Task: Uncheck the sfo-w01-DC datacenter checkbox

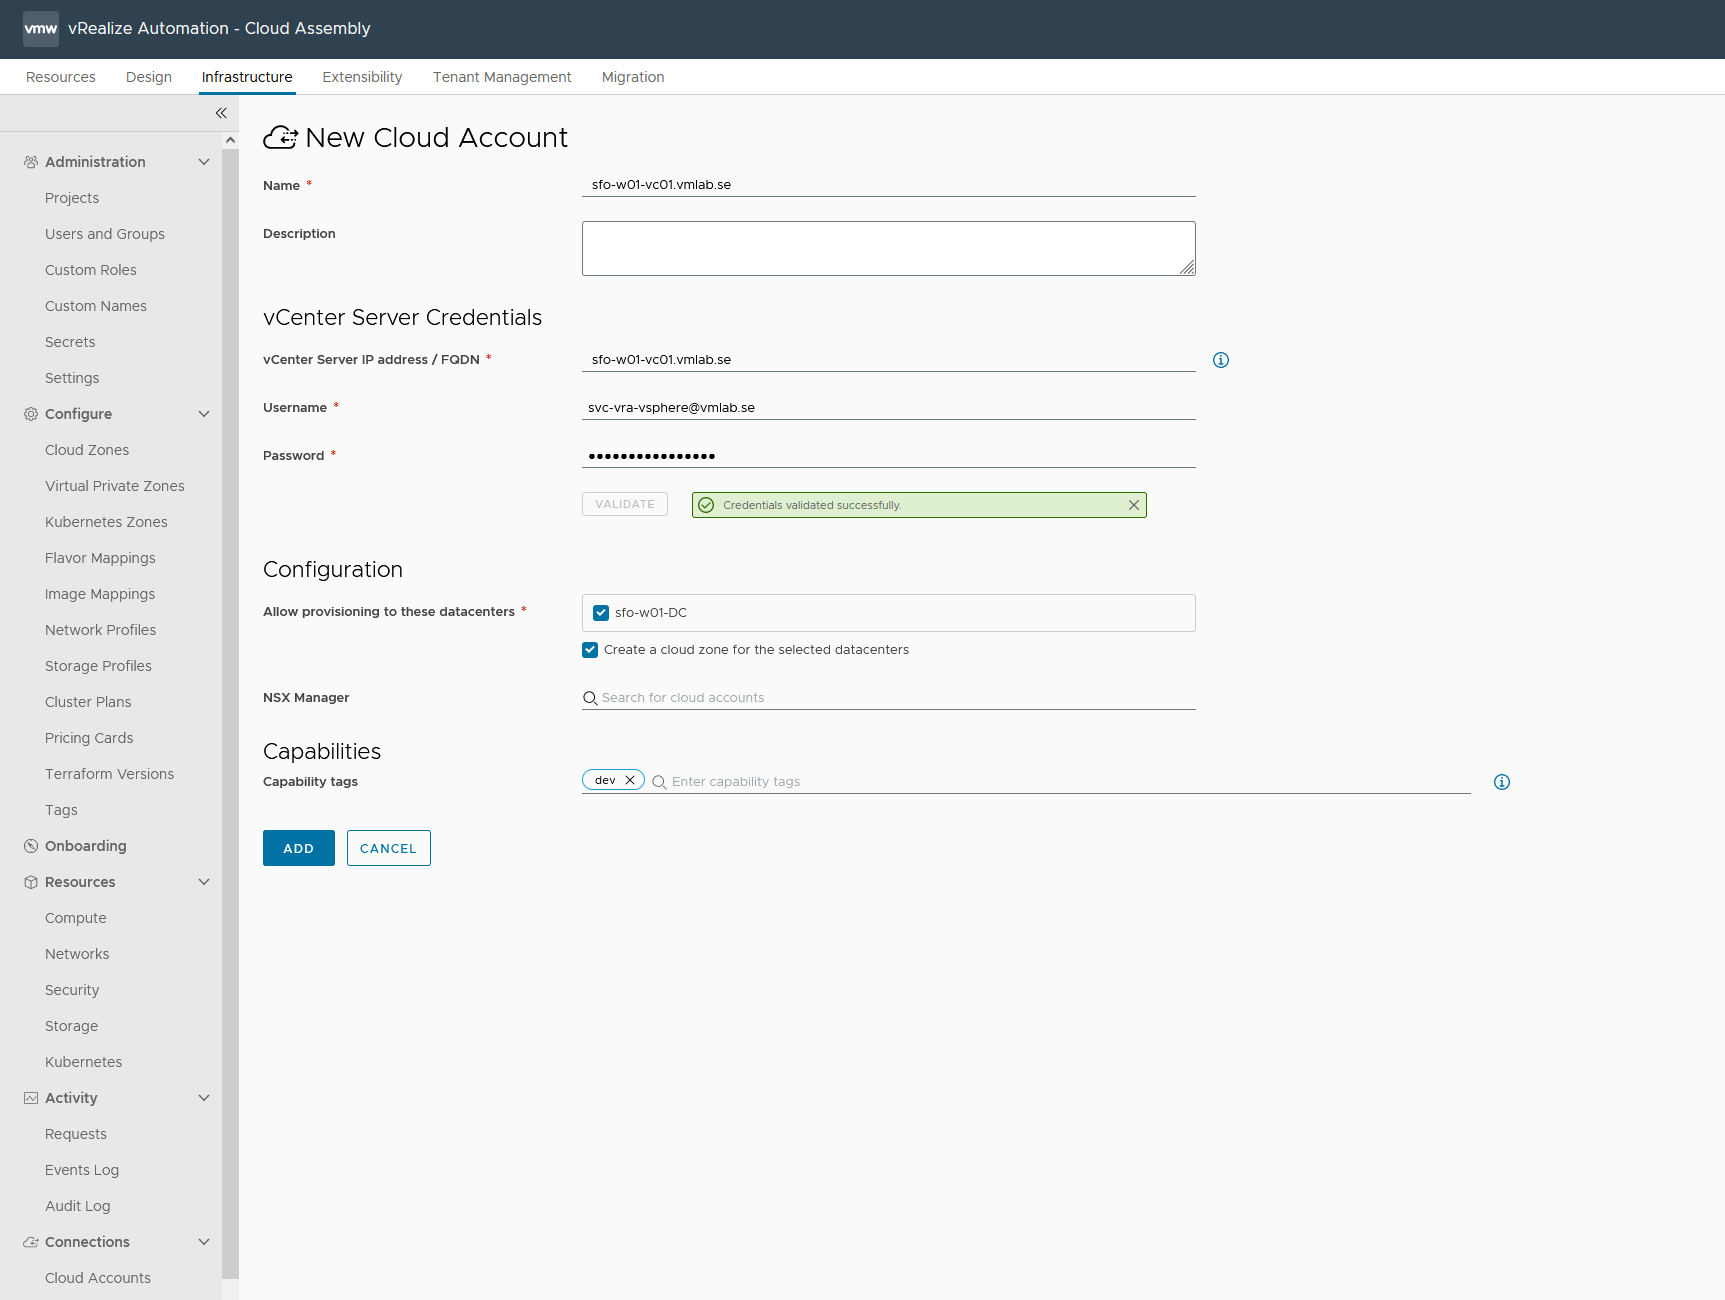Action: click(601, 613)
